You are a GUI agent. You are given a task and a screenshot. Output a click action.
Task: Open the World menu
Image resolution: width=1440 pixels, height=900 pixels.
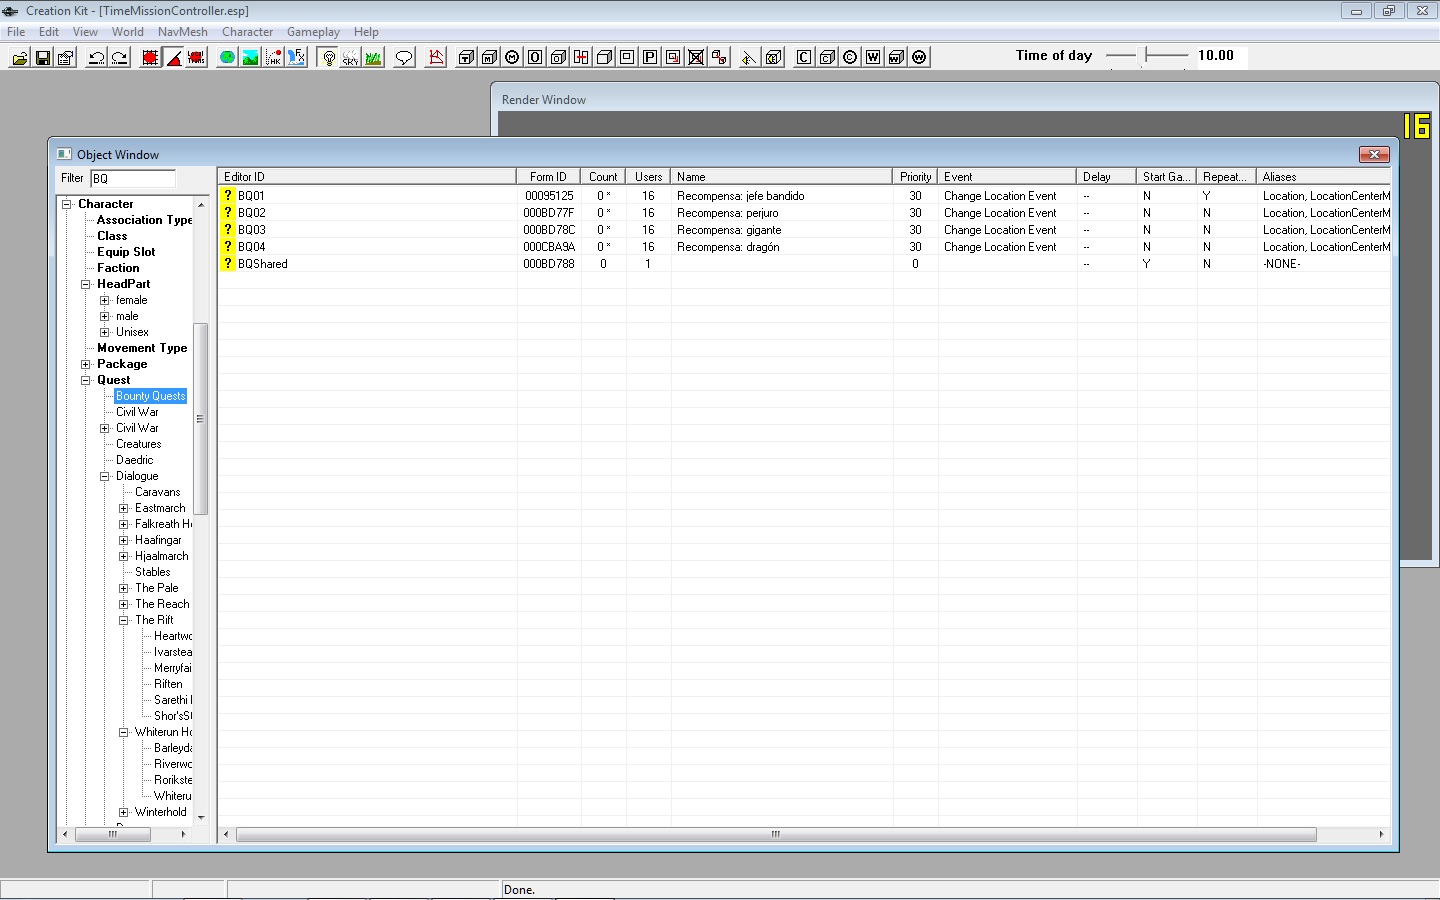click(x=128, y=32)
